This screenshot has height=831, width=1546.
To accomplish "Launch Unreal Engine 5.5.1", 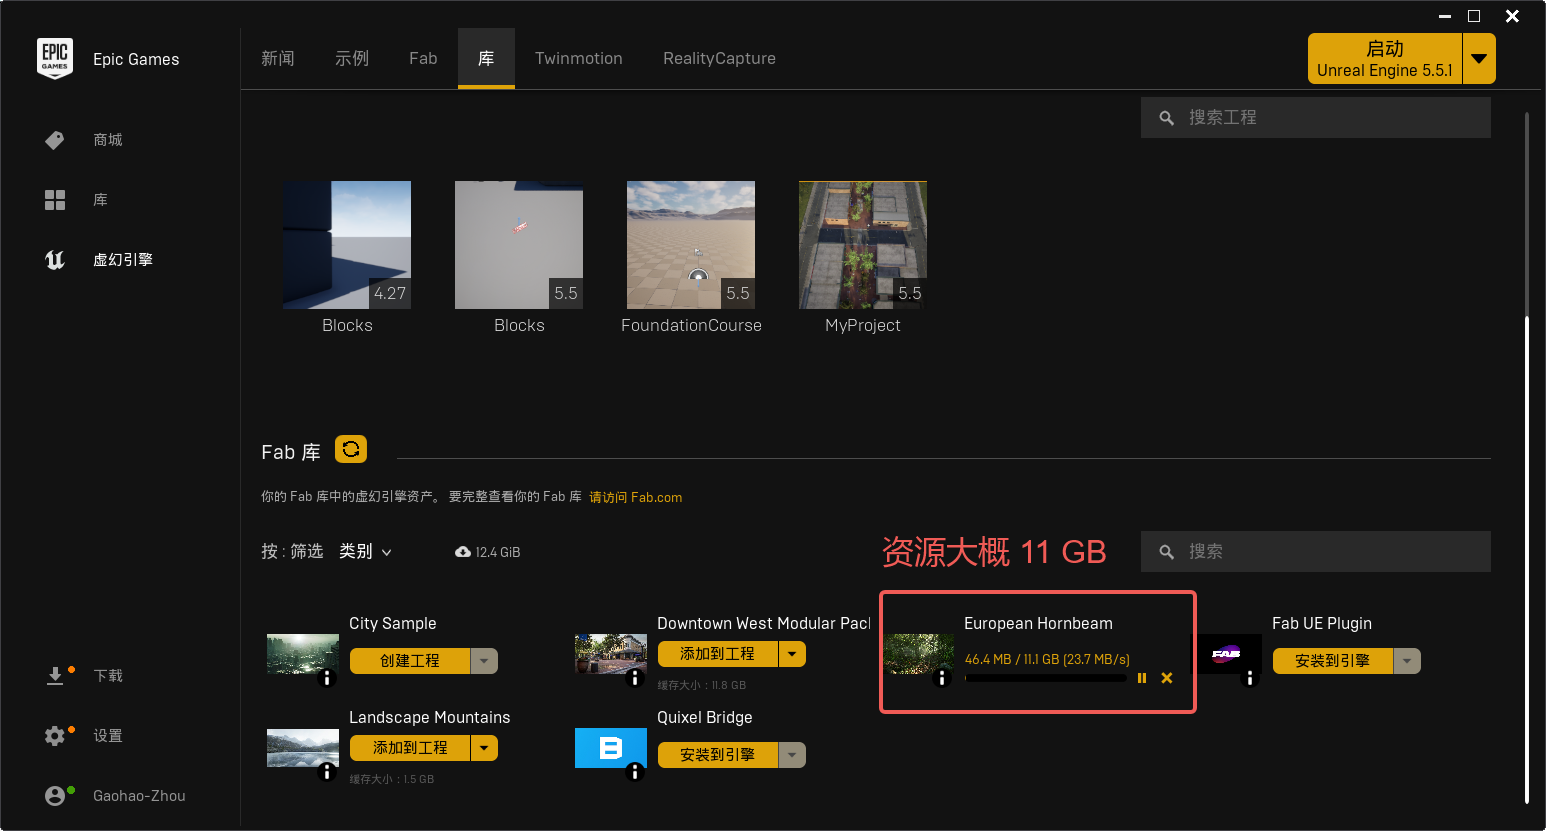I will click(1385, 59).
